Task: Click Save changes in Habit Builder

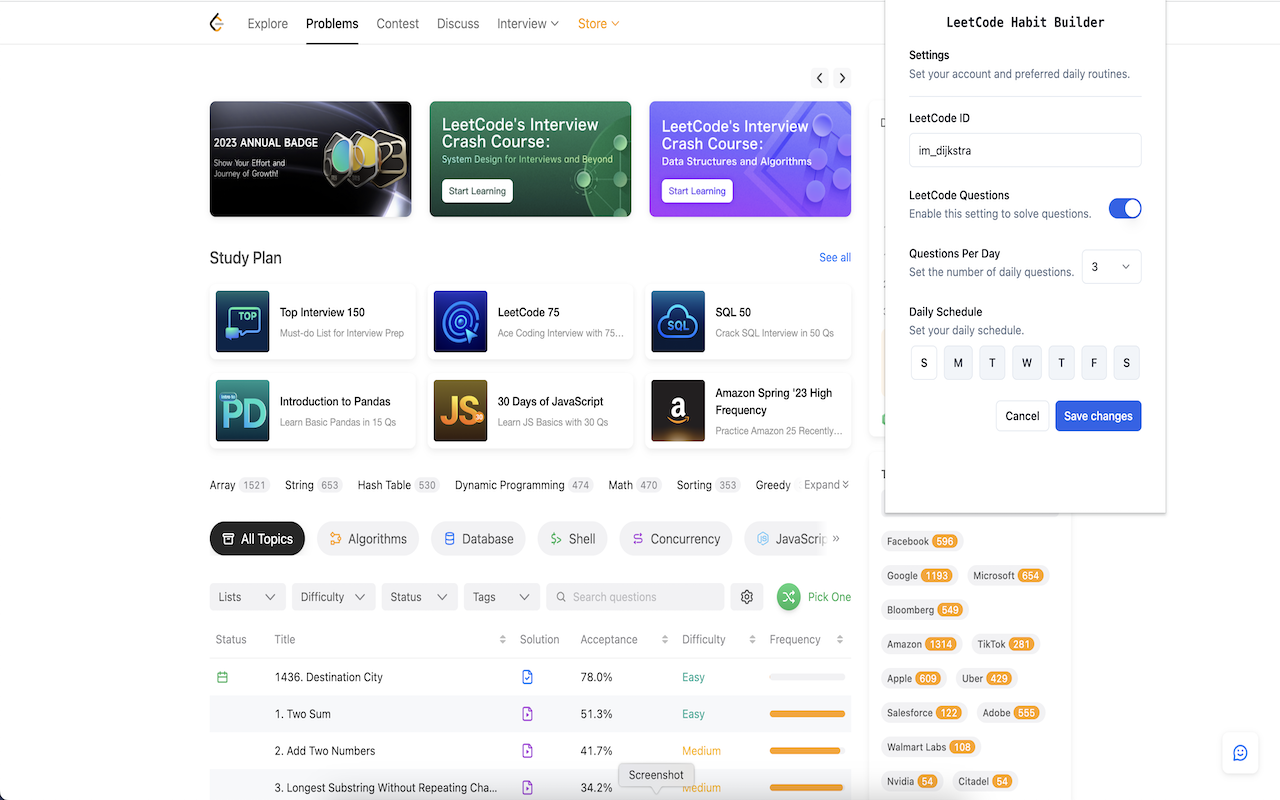Action: tap(1098, 415)
